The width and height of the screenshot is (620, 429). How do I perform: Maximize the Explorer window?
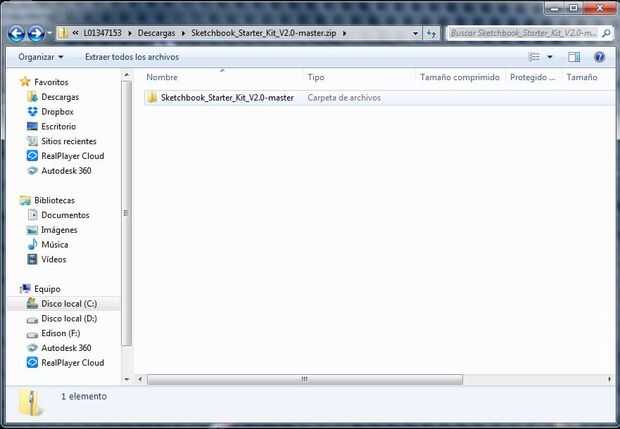pyautogui.click(x=573, y=8)
